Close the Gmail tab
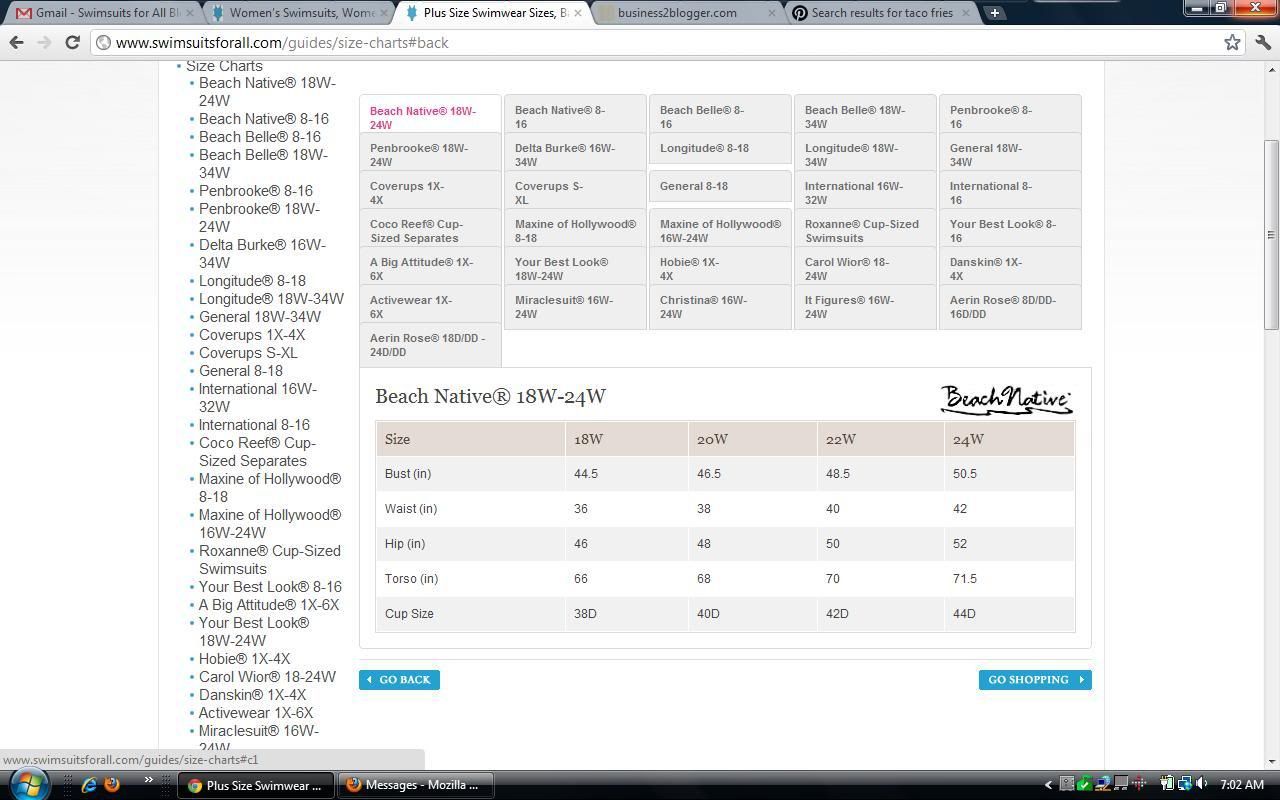The height and width of the screenshot is (800, 1280). tap(190, 13)
